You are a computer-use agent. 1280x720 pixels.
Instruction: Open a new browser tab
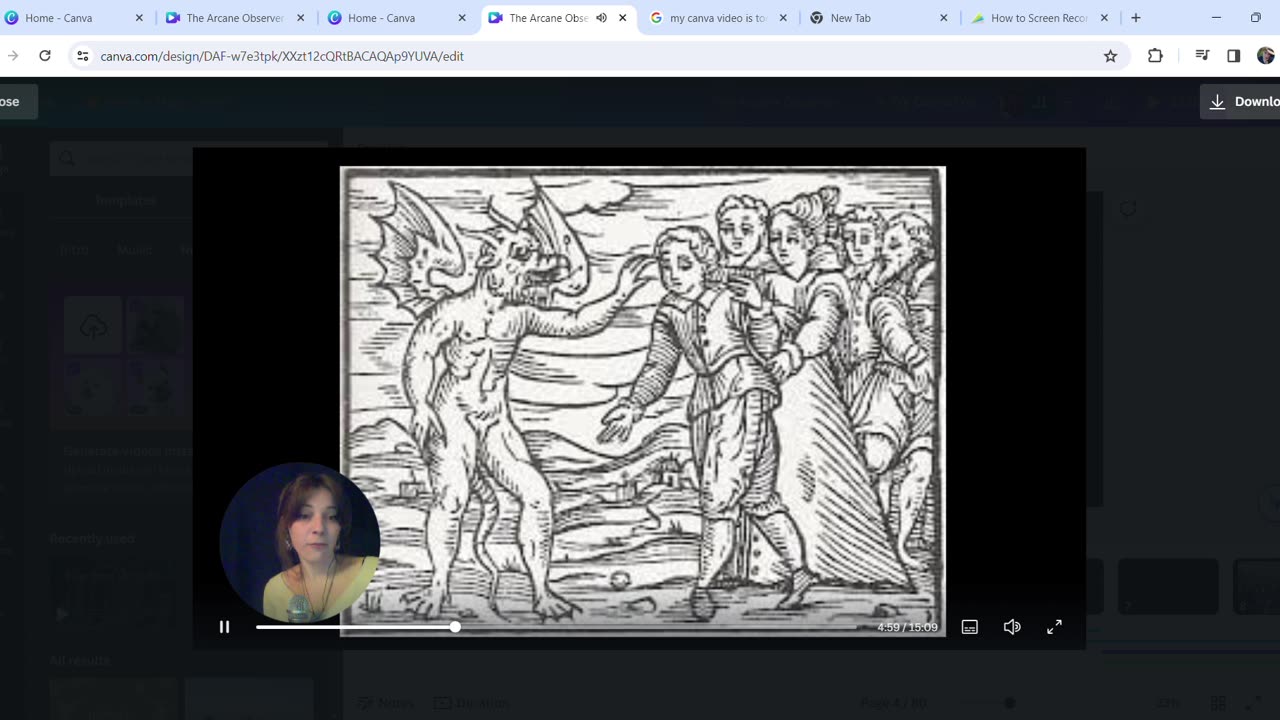1136,18
